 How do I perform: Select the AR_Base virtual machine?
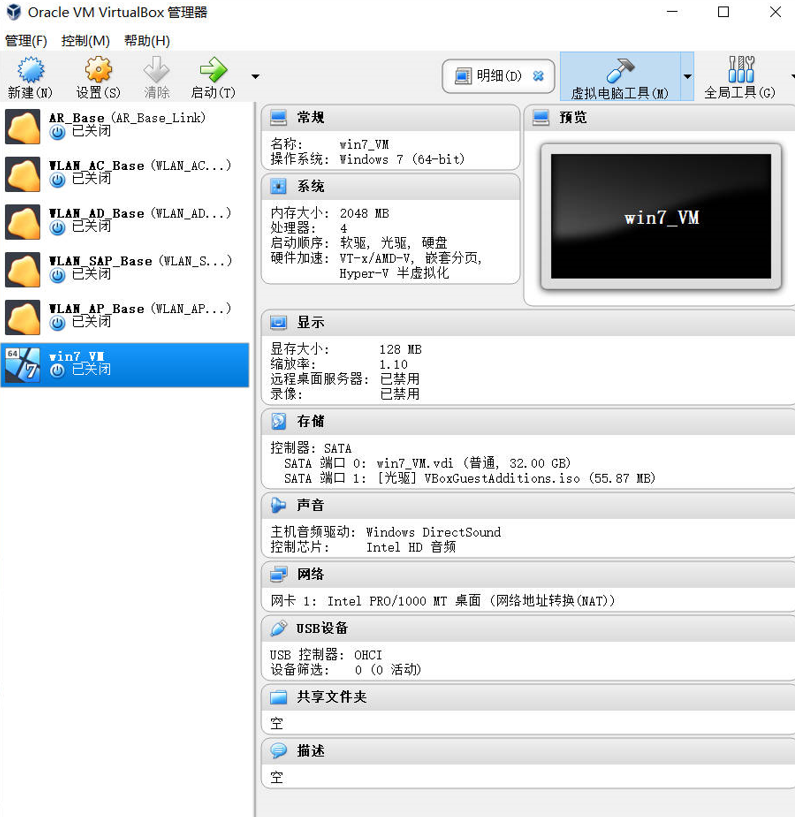124,125
